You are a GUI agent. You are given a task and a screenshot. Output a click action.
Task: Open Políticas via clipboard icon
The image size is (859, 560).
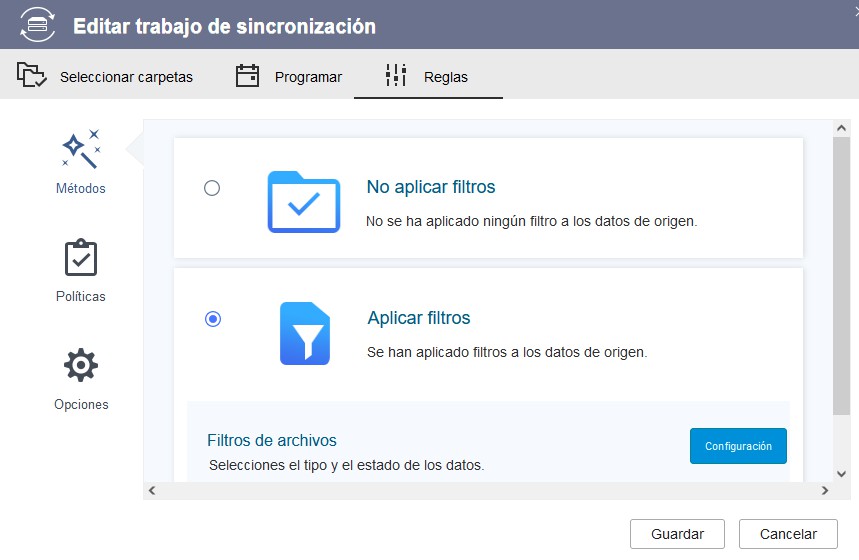pos(81,258)
